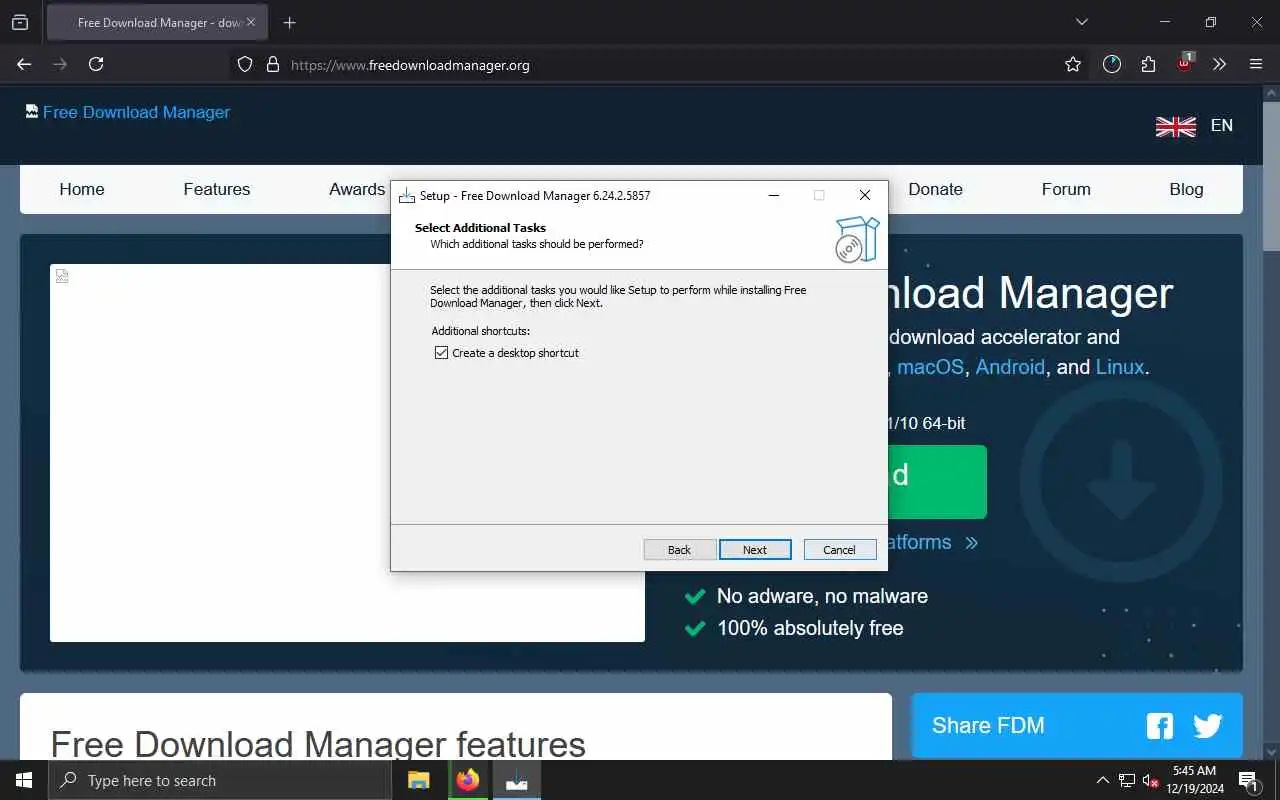Image resolution: width=1280 pixels, height=800 pixels.
Task: Toggle the Create a desktop shortcut checkbox
Action: tap(441, 353)
